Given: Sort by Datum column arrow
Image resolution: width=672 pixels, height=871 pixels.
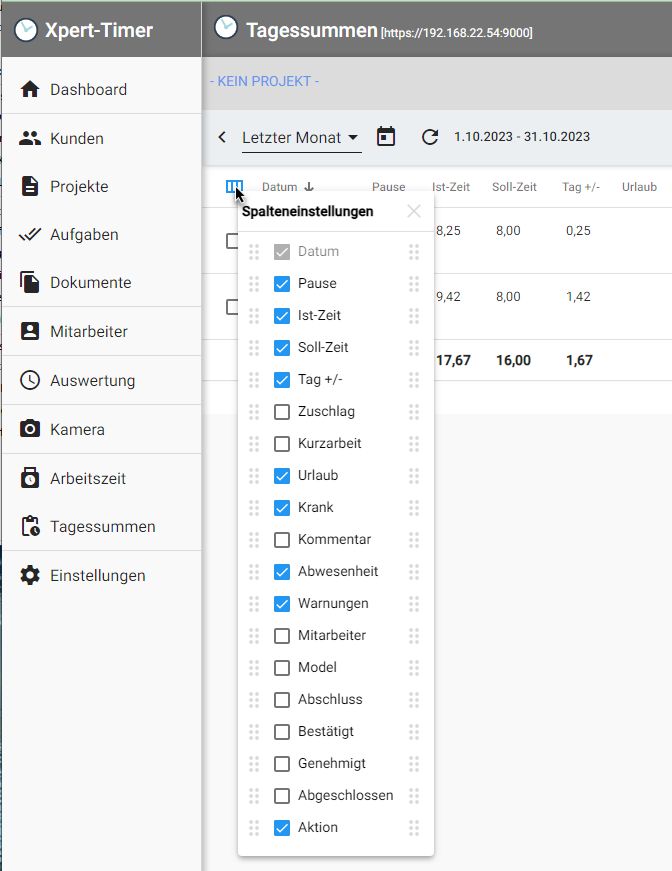Looking at the screenshot, I should point(309,187).
